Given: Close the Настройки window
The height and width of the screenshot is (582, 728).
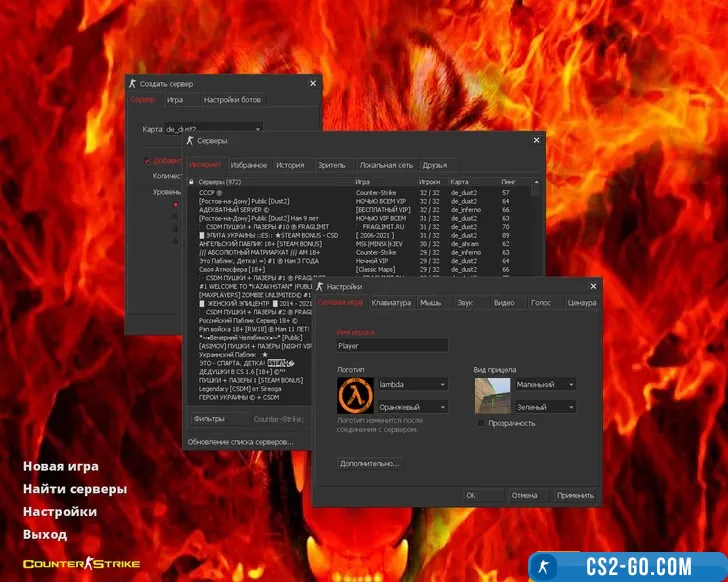Looking at the screenshot, I should click(x=594, y=286).
